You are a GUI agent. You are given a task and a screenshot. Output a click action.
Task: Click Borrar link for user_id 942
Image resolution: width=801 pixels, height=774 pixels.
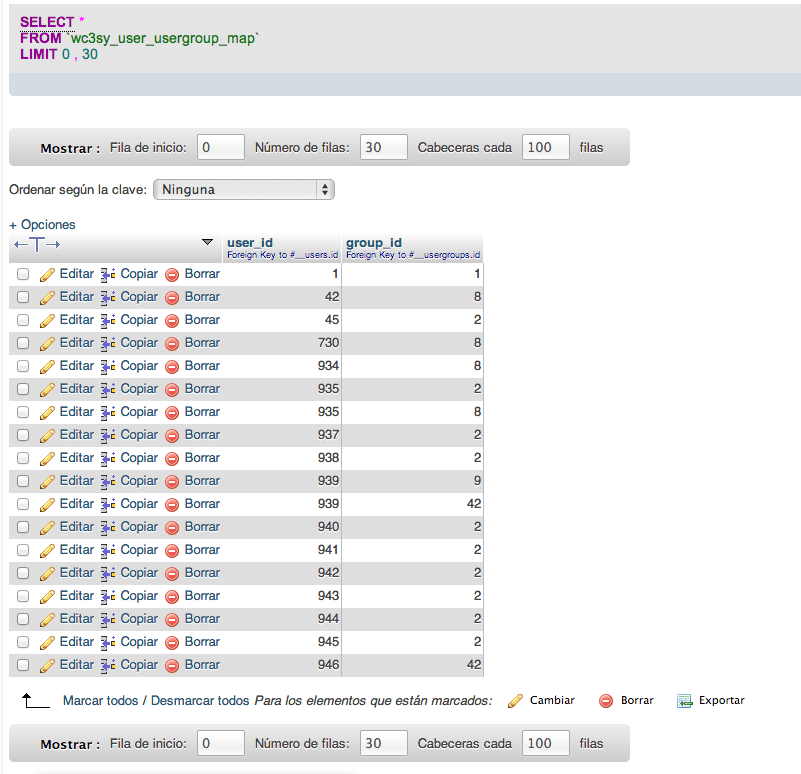[202, 573]
